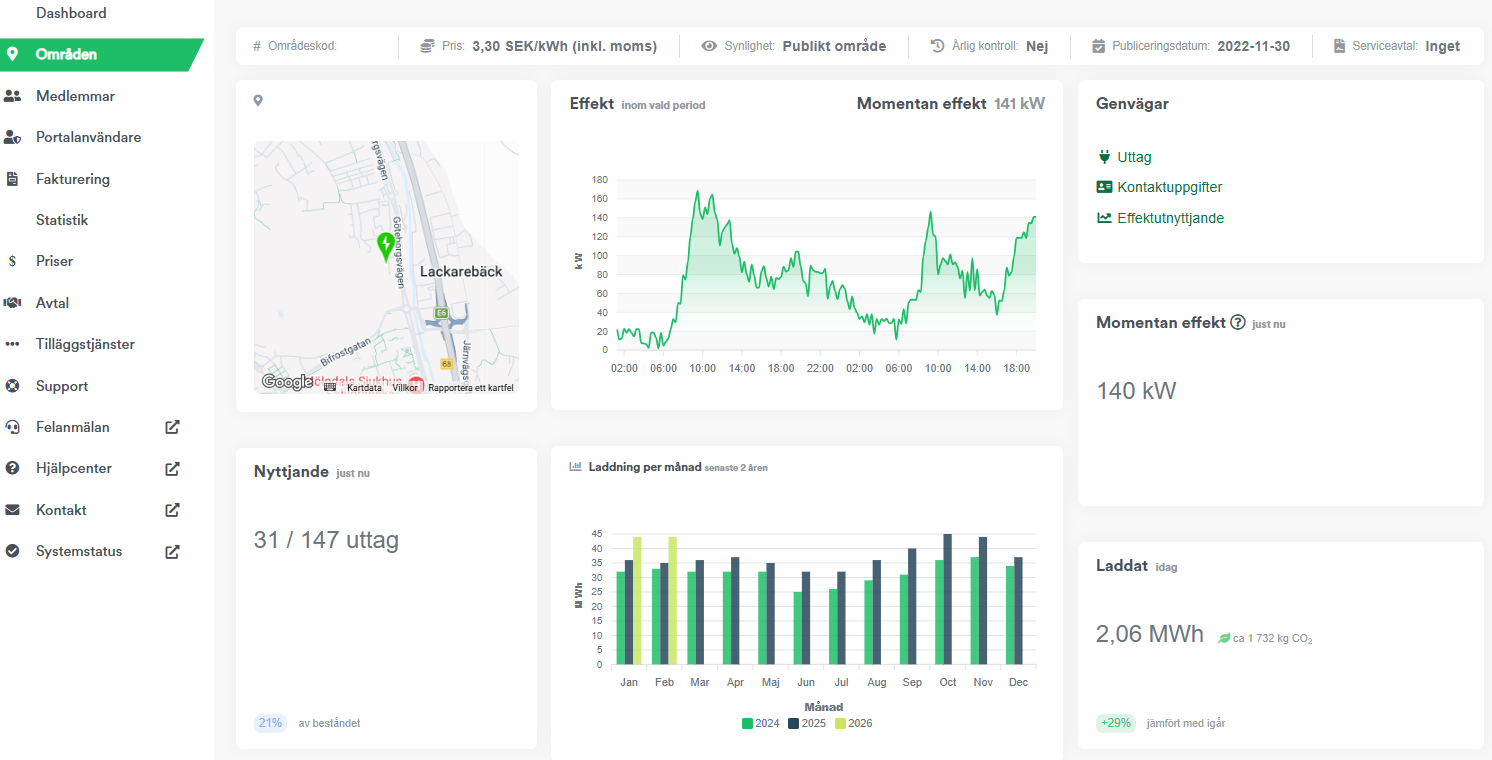Toggle the 2024 series in chart legend
Viewport: 1492px width, 760px height.
[760, 723]
